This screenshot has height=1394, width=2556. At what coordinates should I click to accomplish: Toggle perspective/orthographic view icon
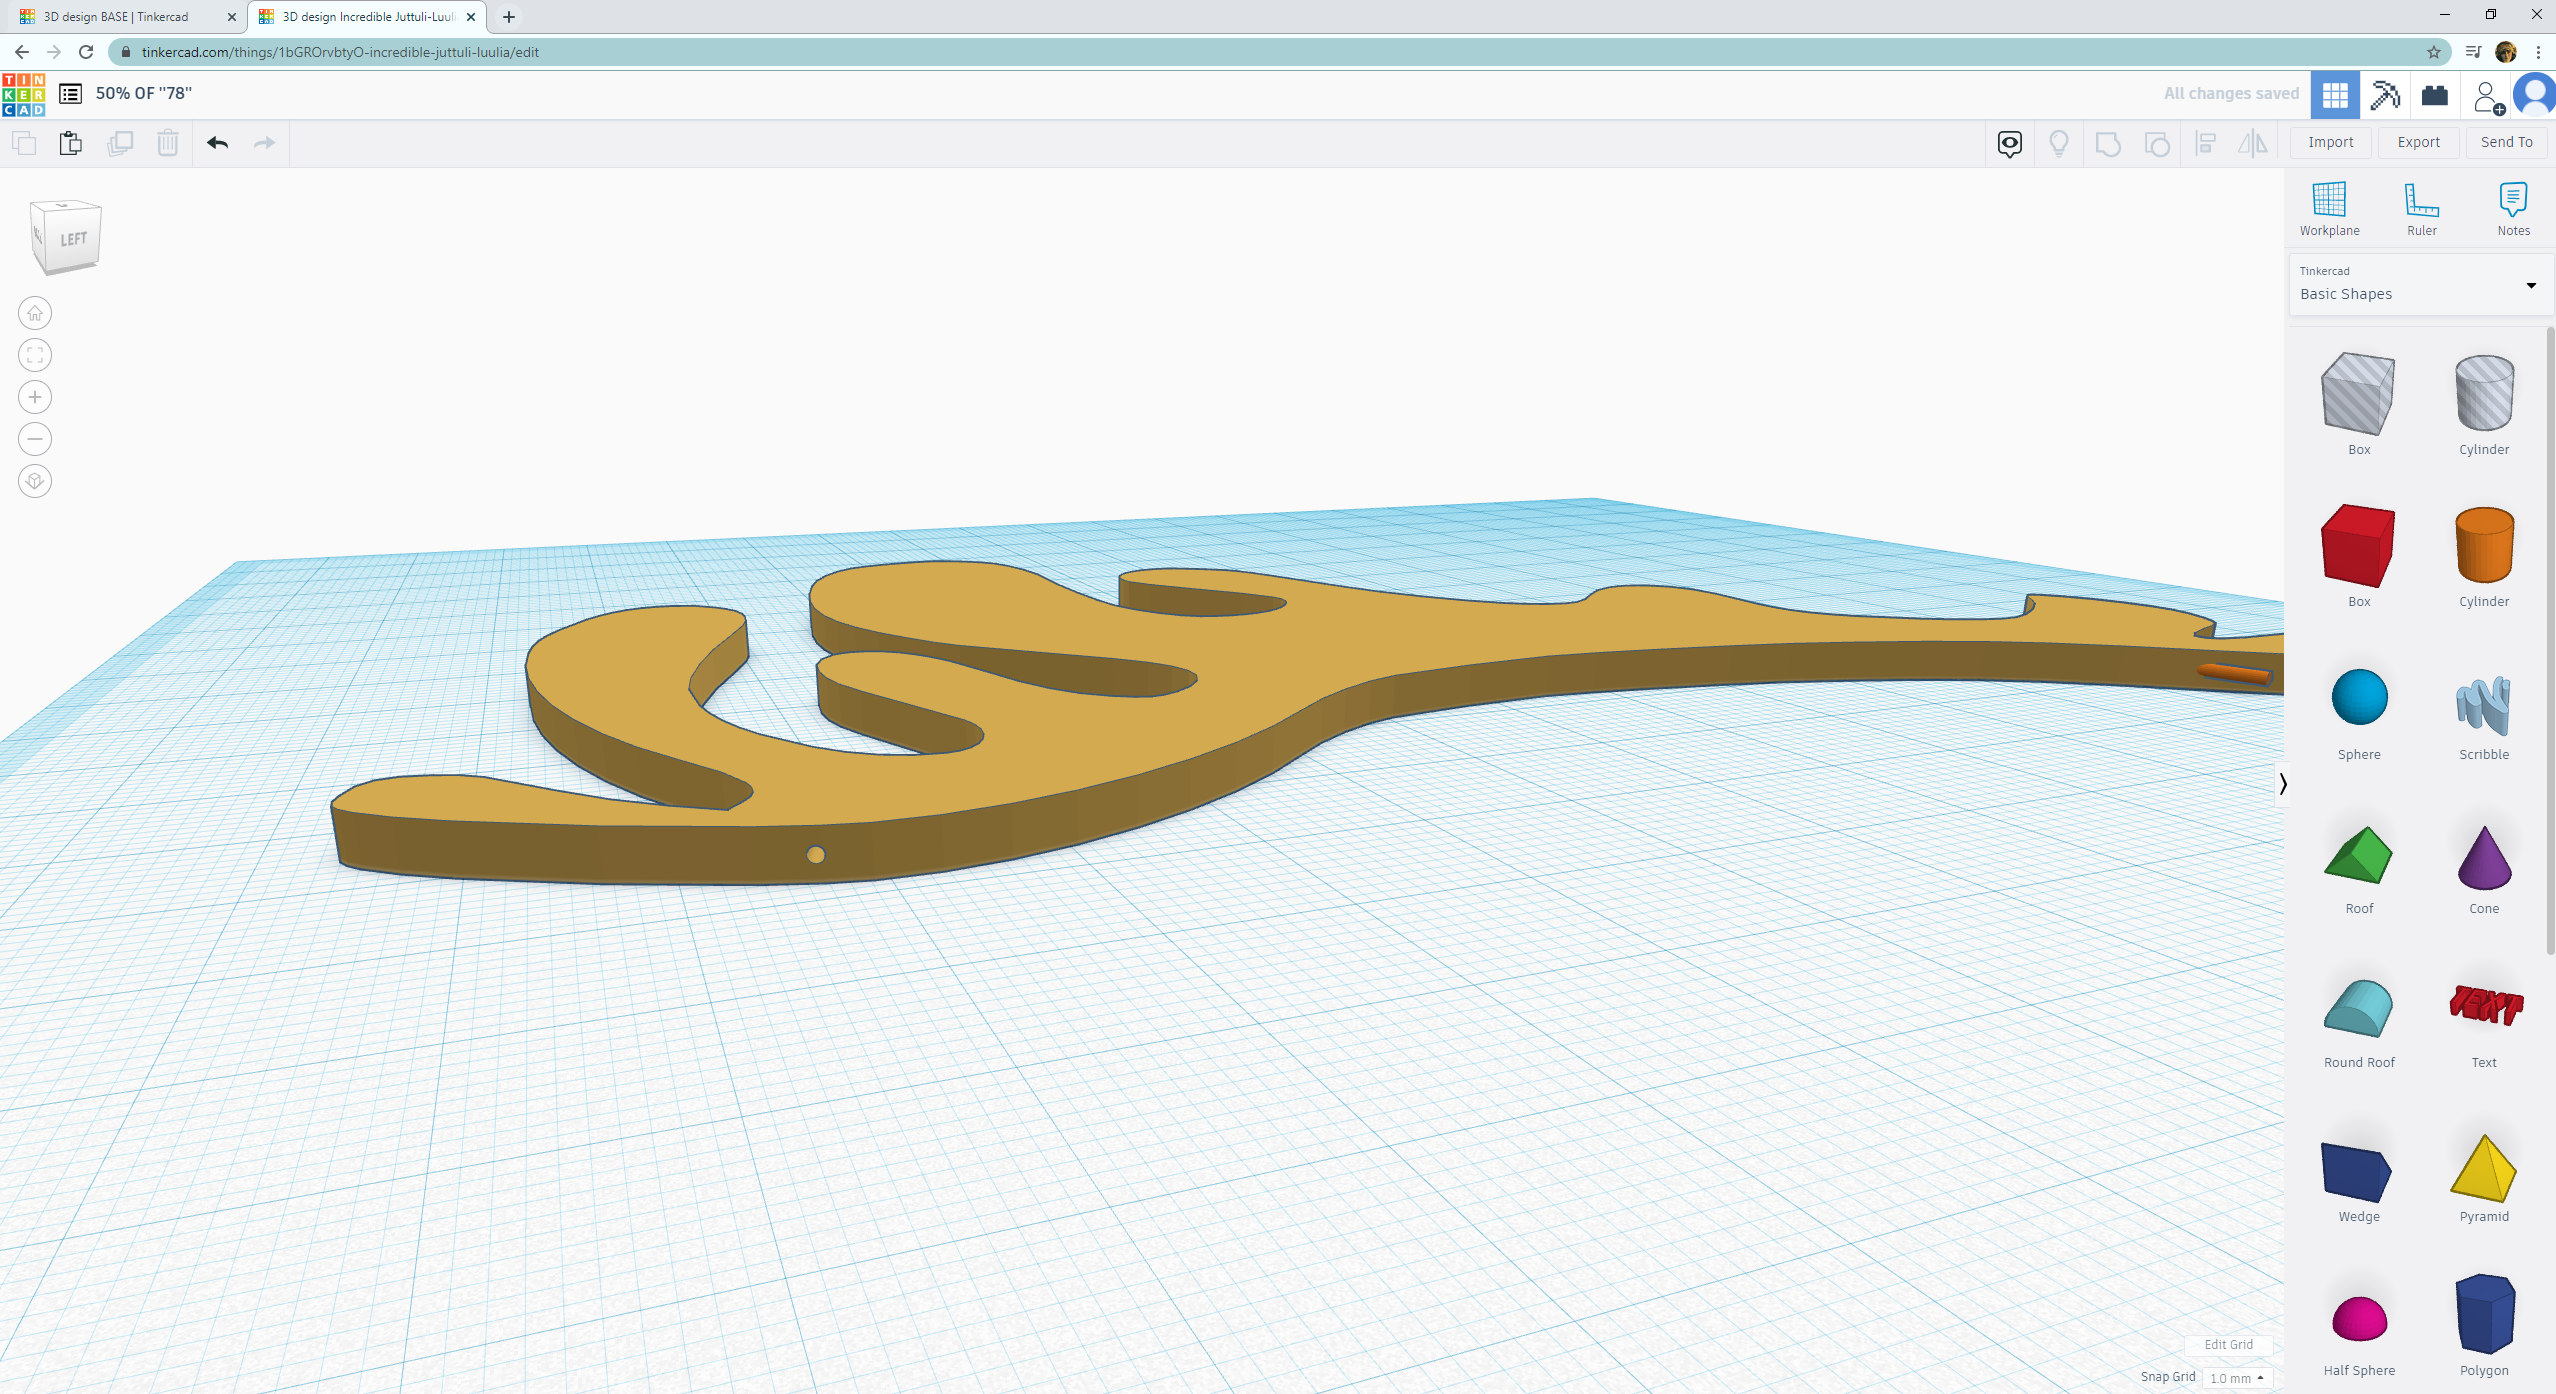[x=35, y=482]
